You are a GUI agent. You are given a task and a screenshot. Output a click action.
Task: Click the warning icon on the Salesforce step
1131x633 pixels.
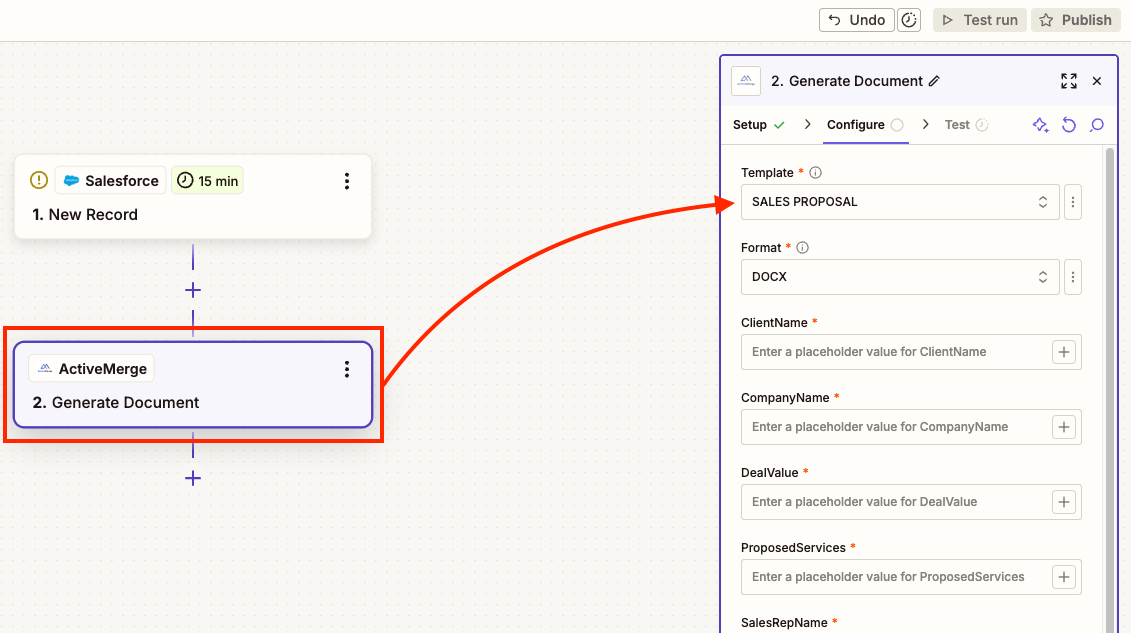(x=38, y=180)
